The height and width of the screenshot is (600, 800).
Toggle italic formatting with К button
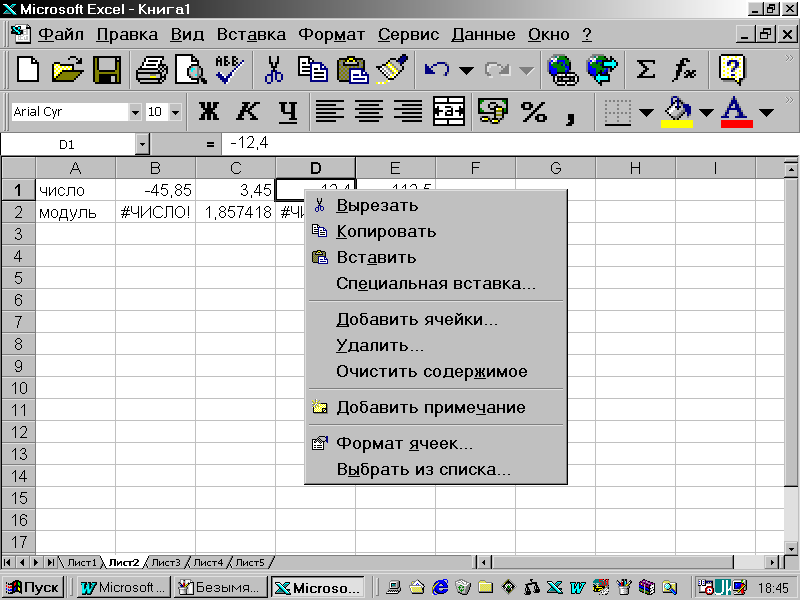pos(248,112)
